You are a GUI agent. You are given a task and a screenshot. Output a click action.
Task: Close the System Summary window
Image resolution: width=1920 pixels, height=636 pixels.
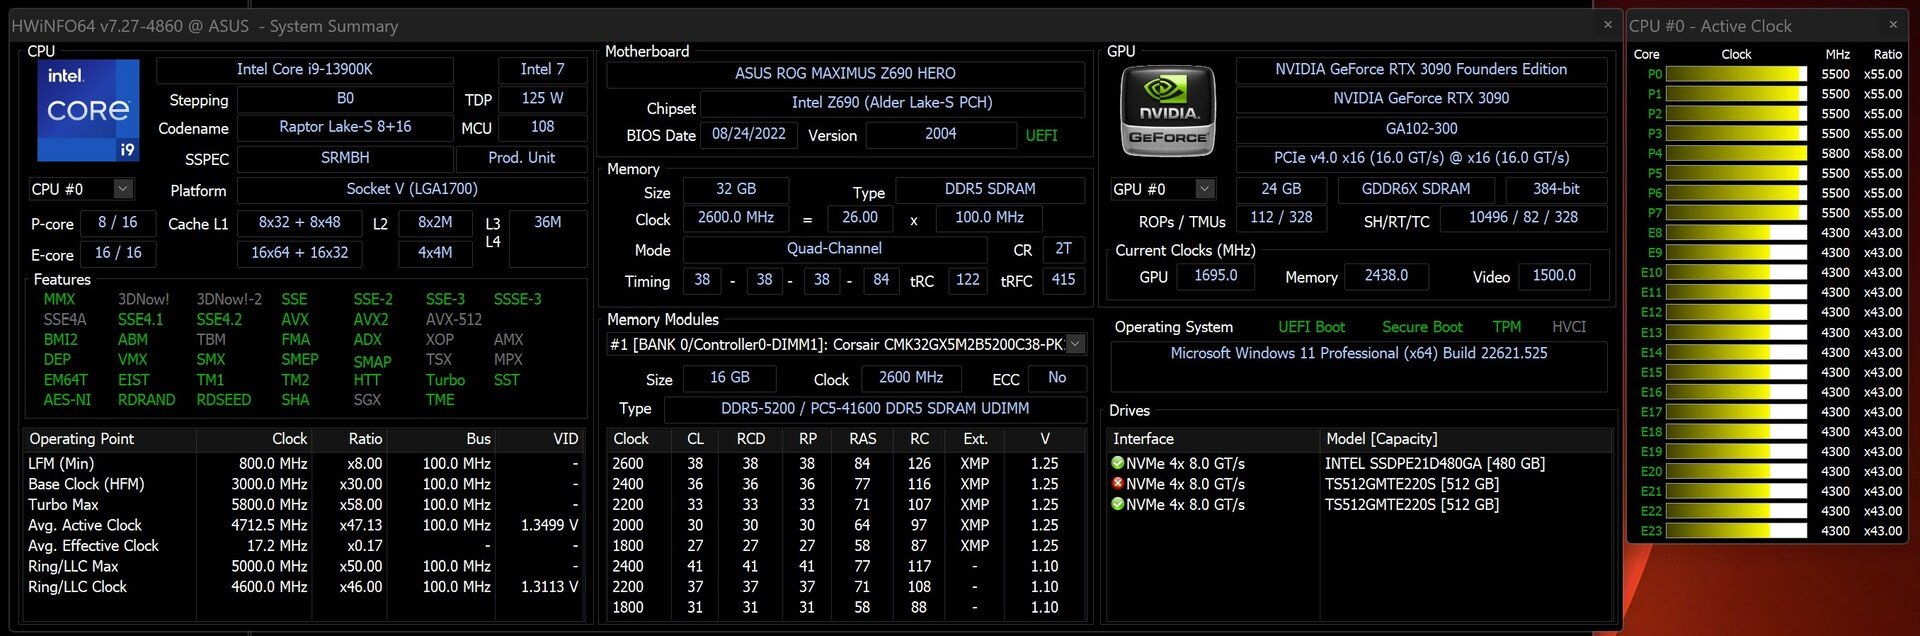(x=1608, y=25)
